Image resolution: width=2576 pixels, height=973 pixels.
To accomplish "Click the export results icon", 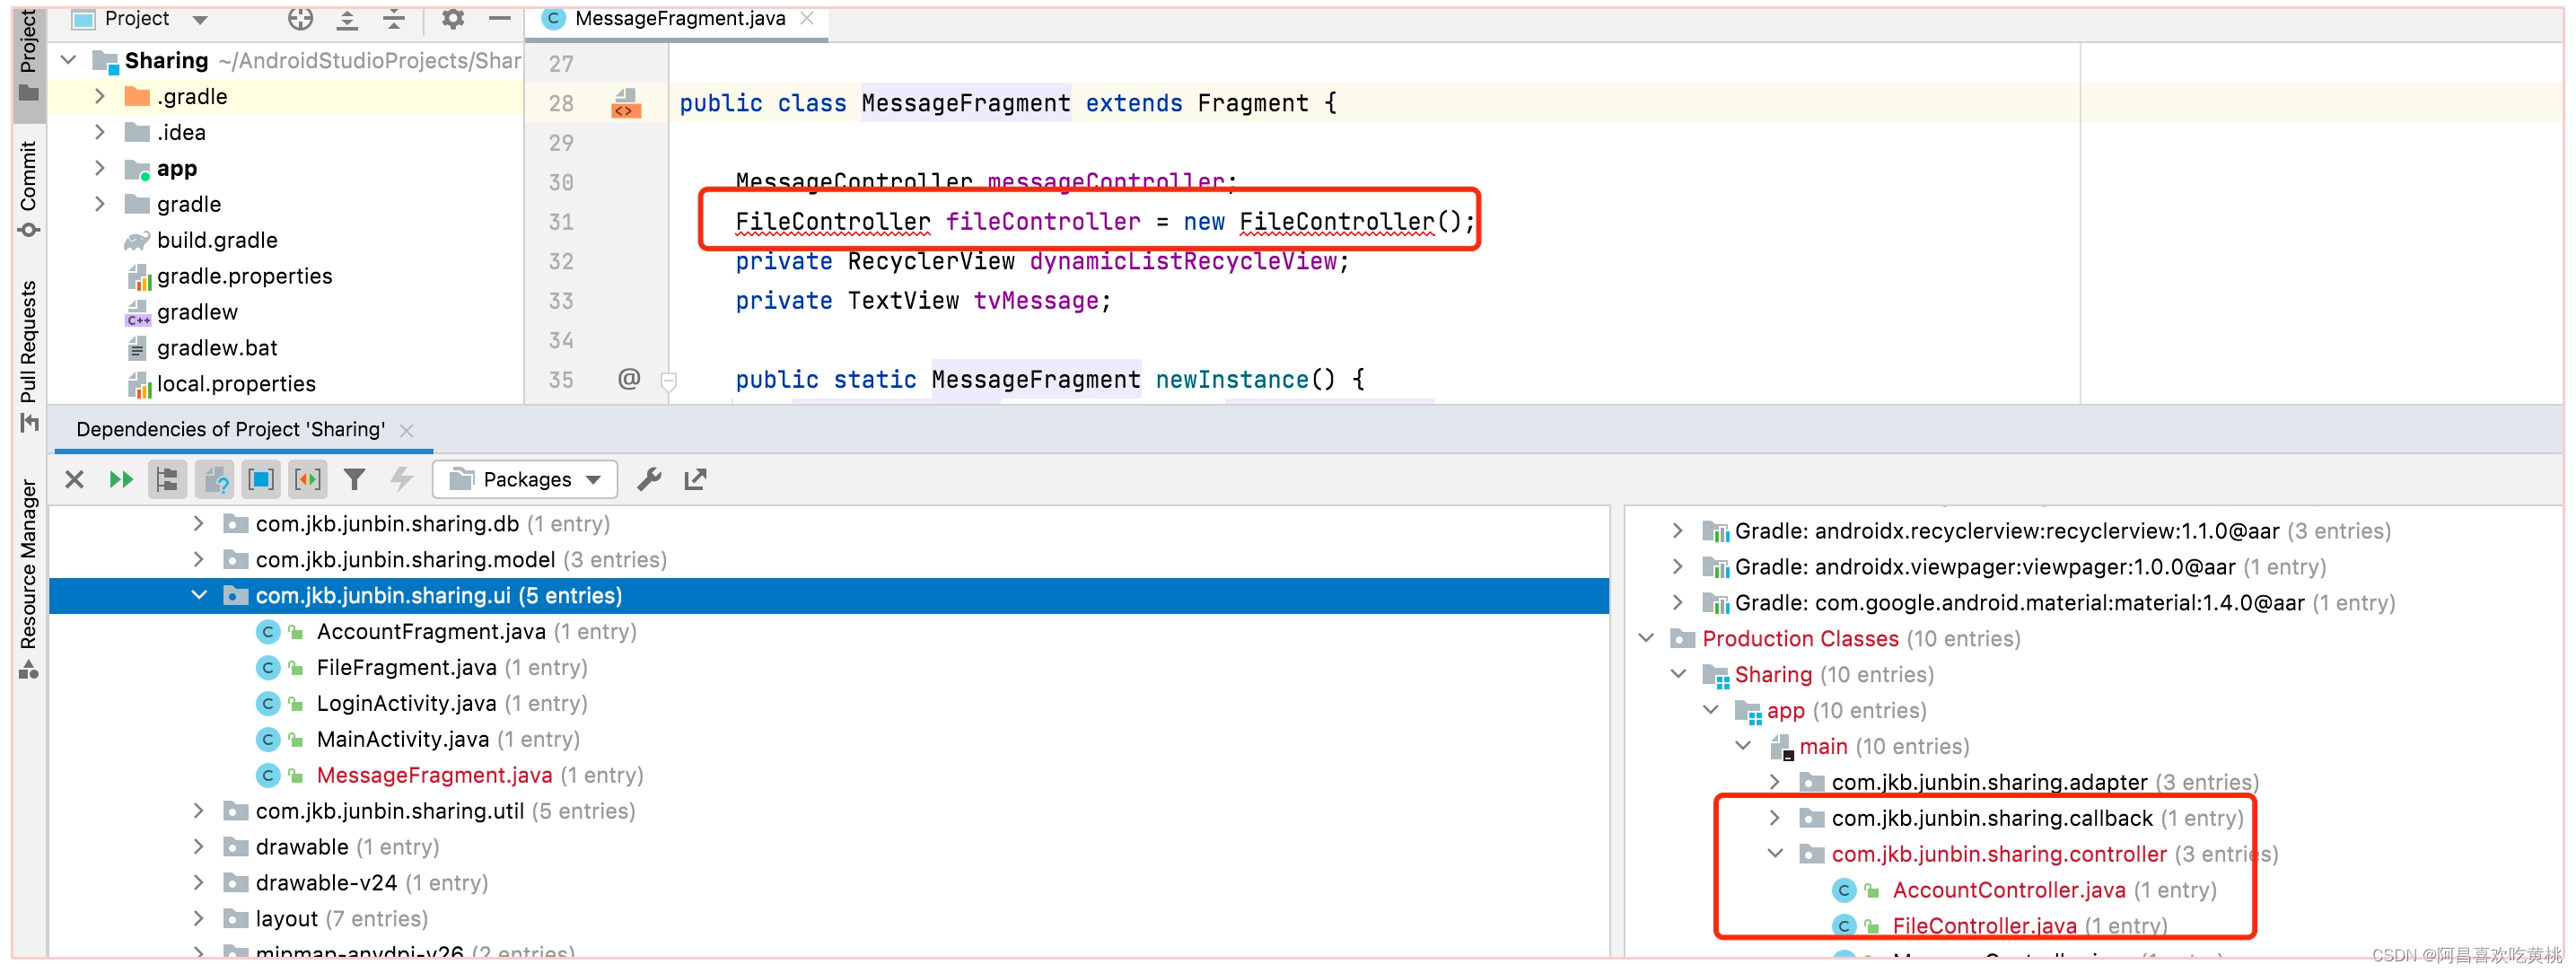I will [695, 479].
